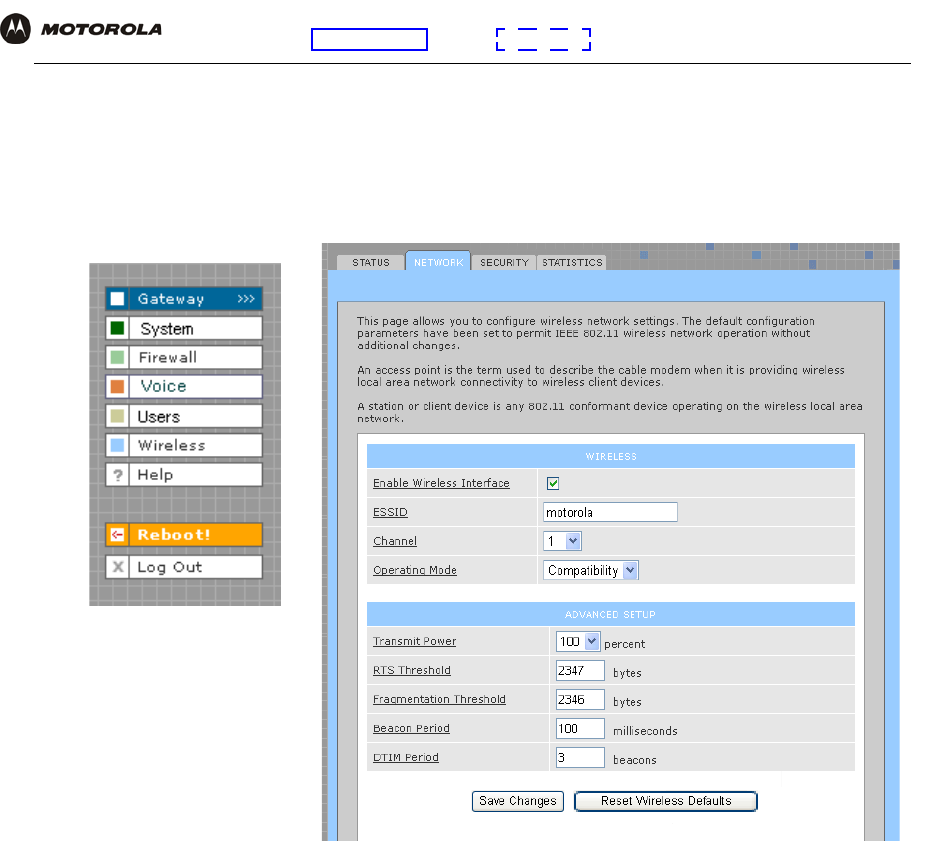Uncheck Enable Wireless Interface checkbox
This screenshot has width=940, height=841.
click(553, 483)
